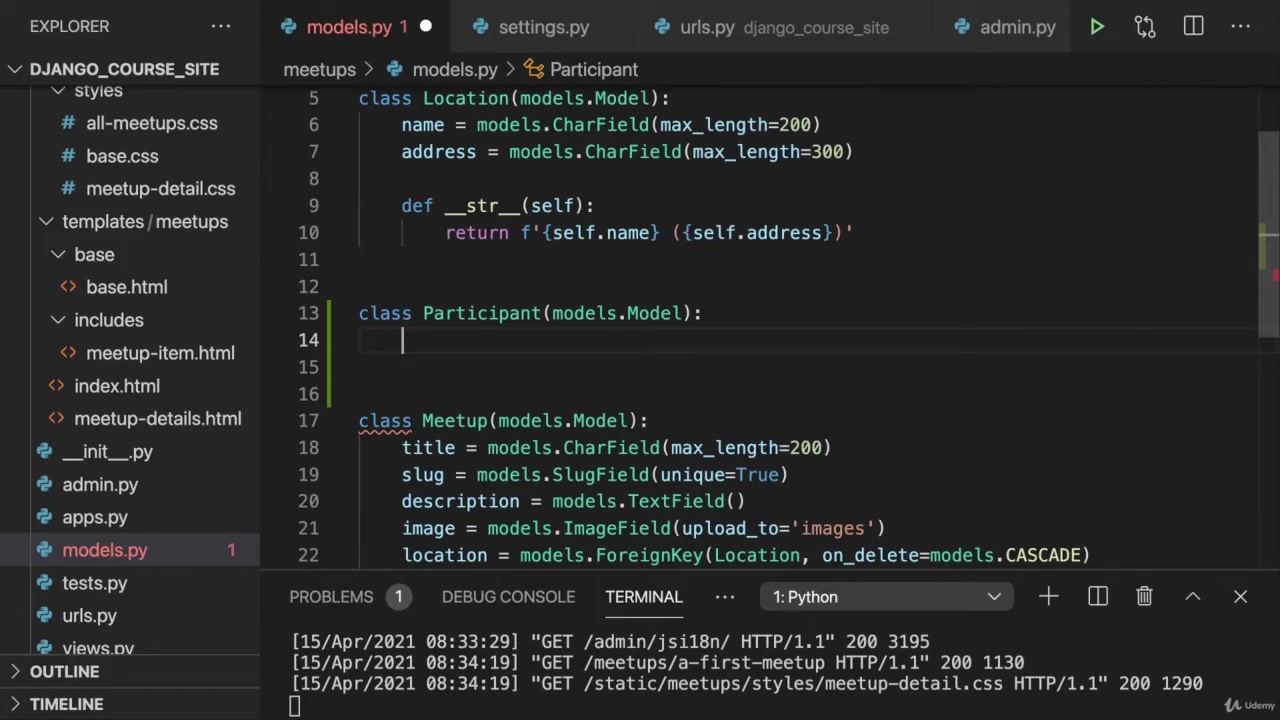This screenshot has width=1280, height=720.
Task: Open the terminal selector dropdown 1: Python
Action: tap(886, 597)
